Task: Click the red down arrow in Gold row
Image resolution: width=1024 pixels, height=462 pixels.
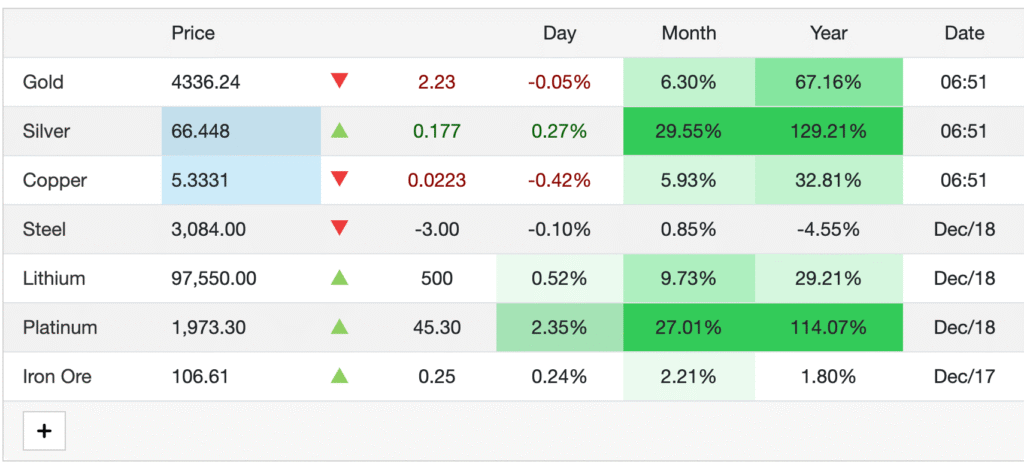Action: pos(340,82)
